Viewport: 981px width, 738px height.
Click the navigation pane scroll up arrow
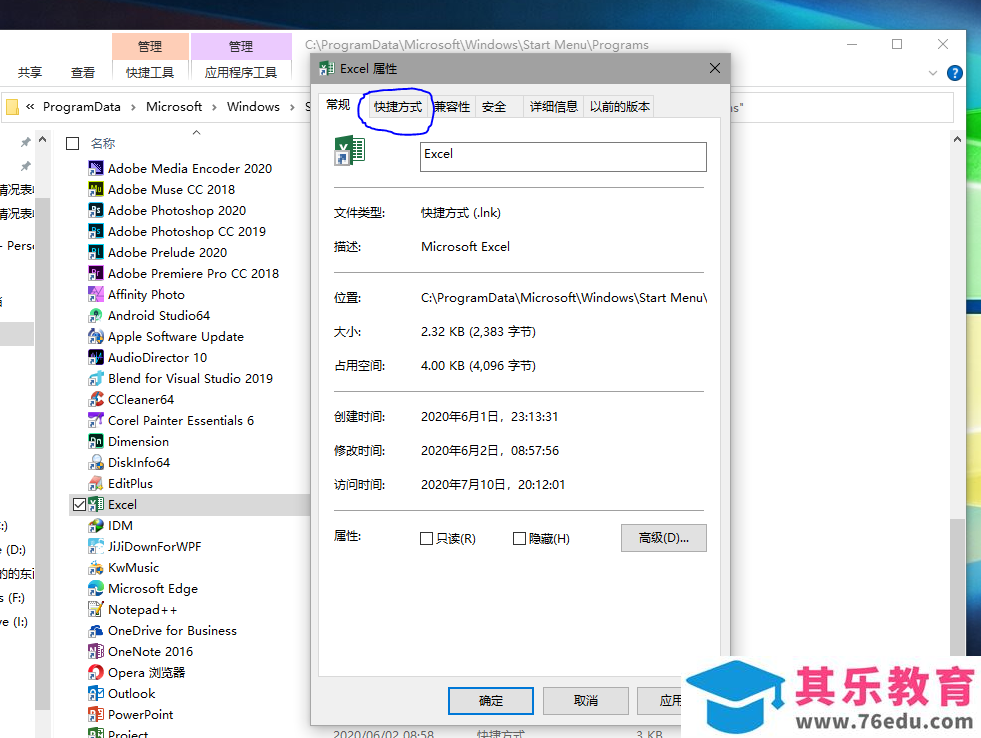click(x=43, y=139)
